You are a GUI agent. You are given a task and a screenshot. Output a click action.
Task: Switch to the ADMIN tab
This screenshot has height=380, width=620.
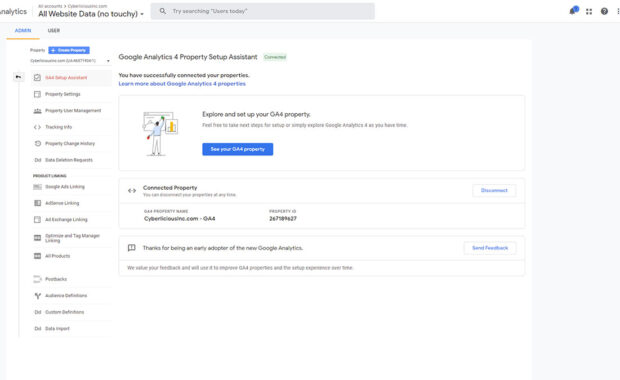pyautogui.click(x=23, y=30)
